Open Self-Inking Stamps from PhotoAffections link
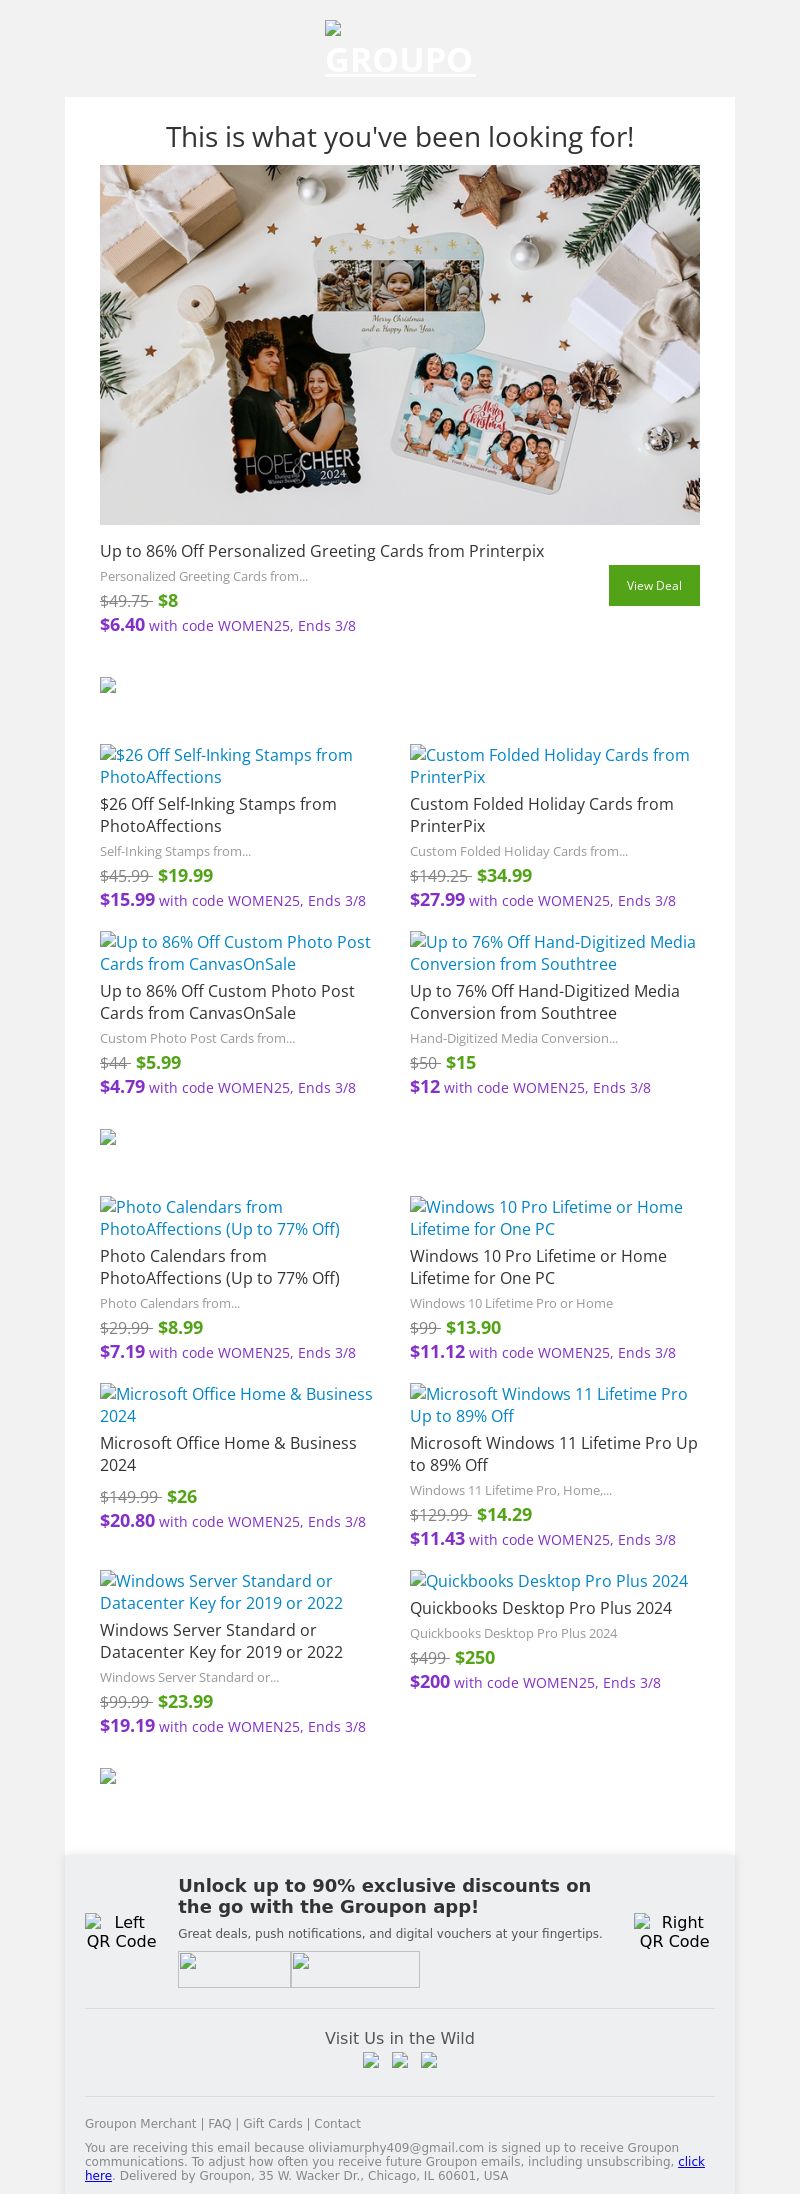 (x=226, y=766)
